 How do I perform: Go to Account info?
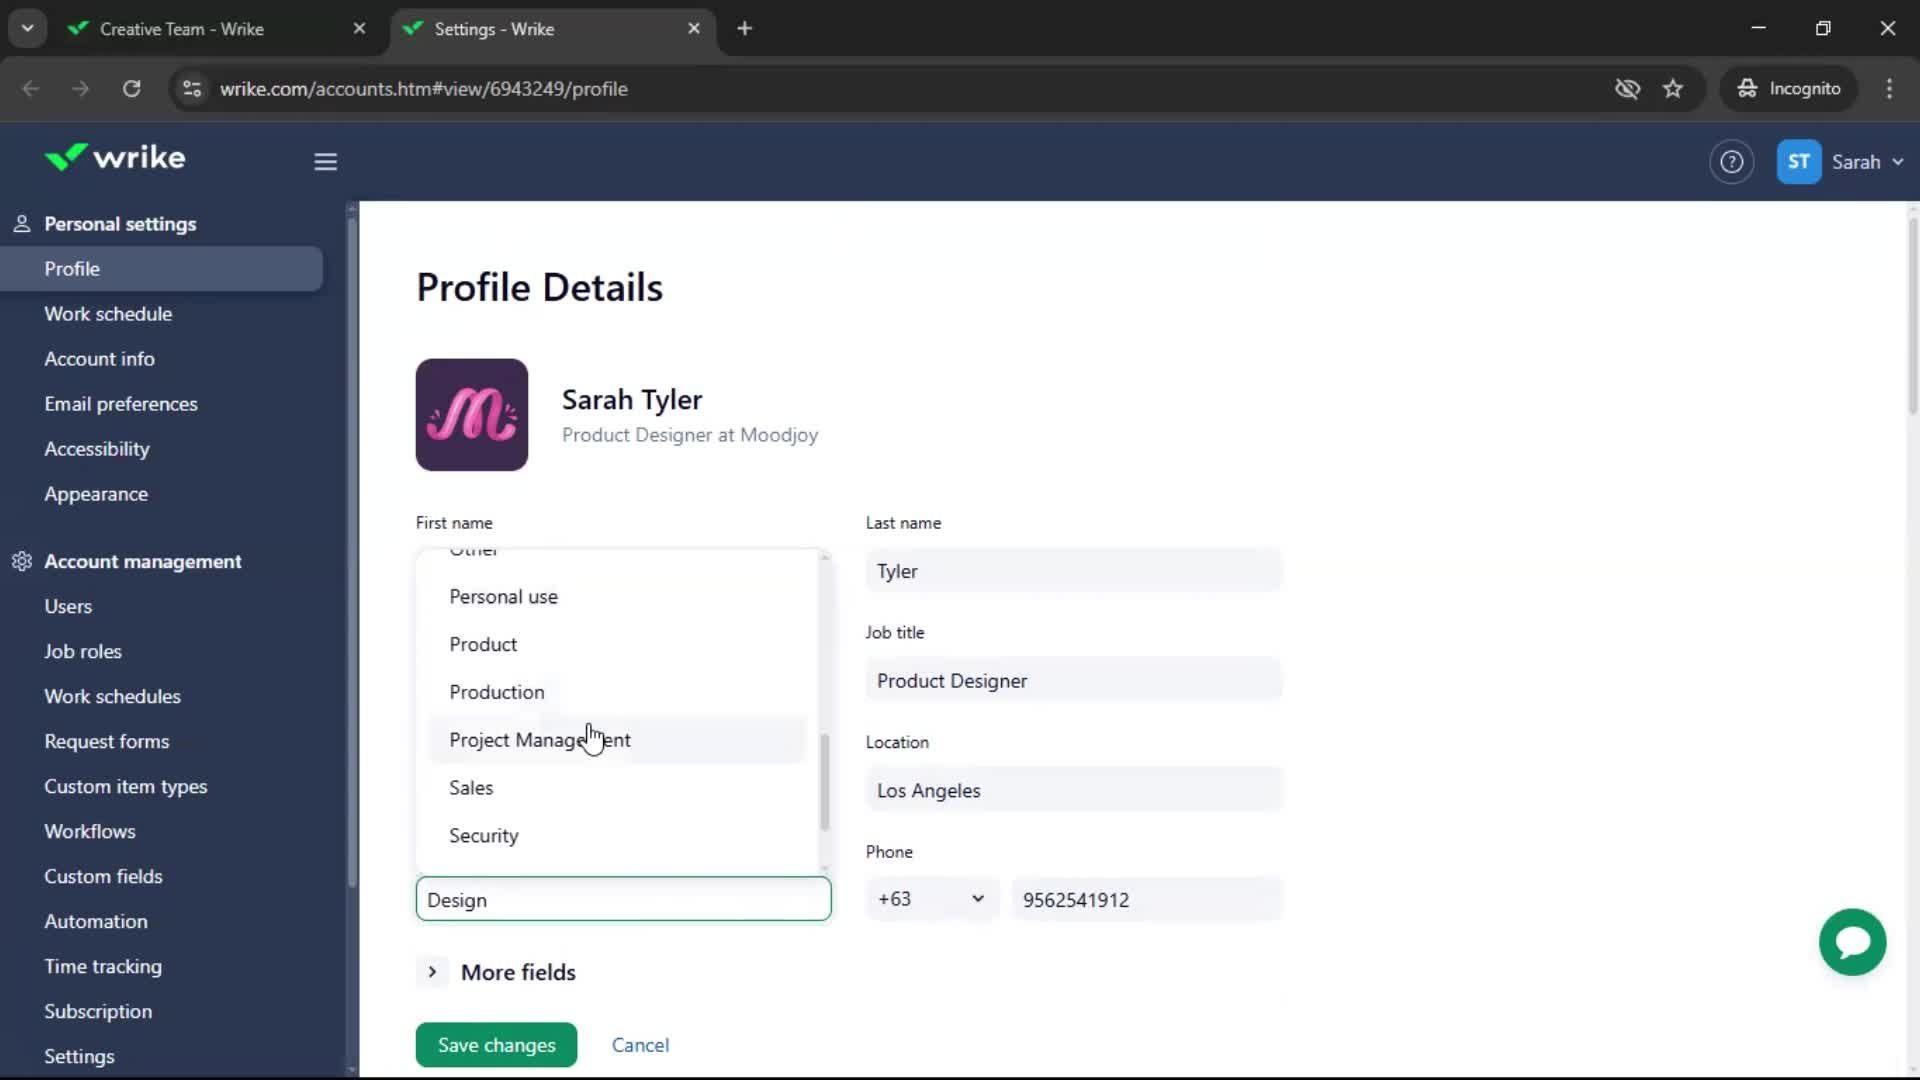click(x=99, y=359)
